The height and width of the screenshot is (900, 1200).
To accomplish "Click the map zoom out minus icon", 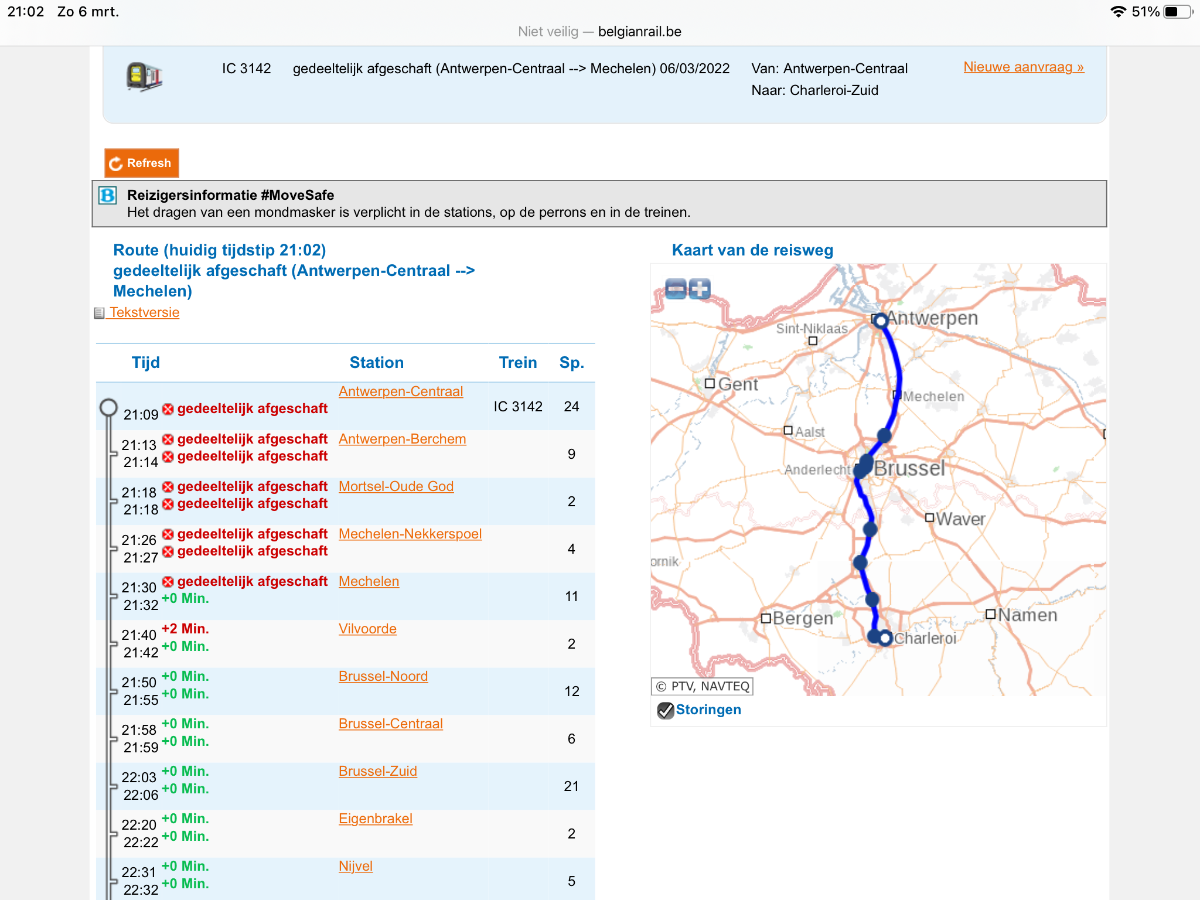I will point(676,290).
